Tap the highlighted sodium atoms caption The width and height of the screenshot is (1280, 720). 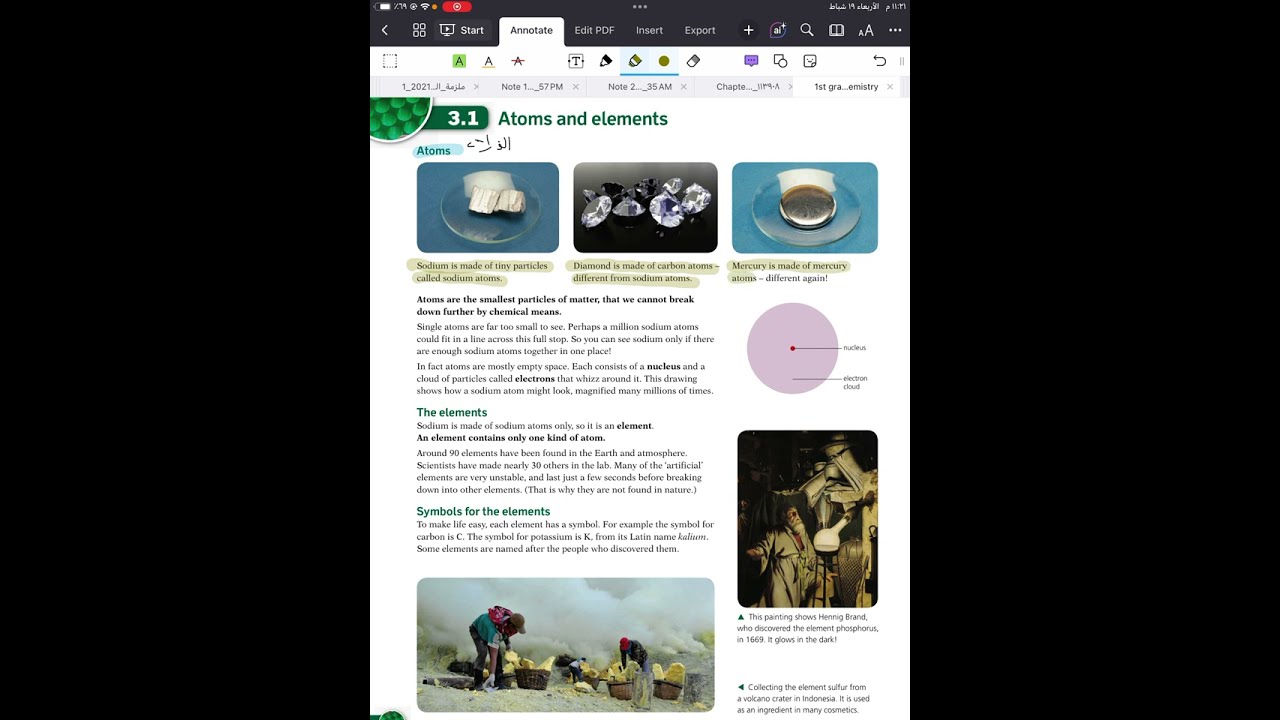pyautogui.click(x=482, y=272)
